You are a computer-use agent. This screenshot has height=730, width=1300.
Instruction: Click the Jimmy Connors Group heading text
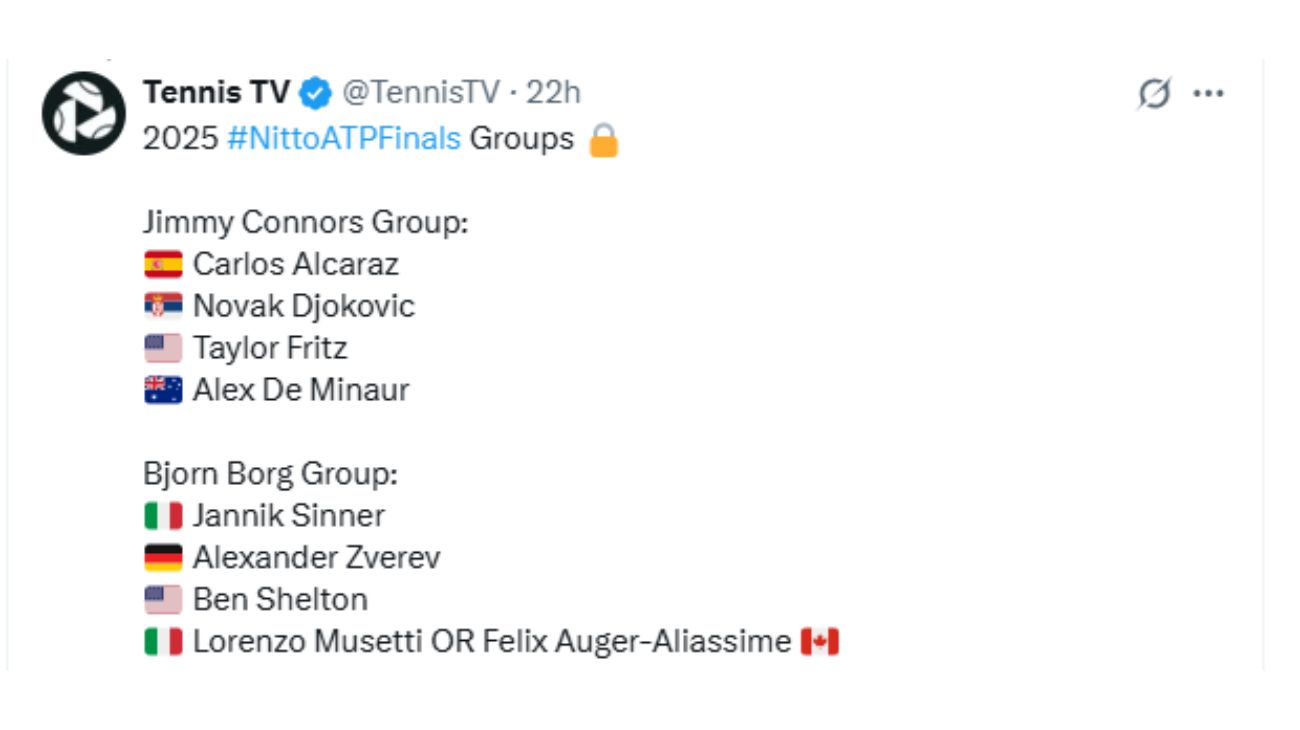click(x=305, y=222)
